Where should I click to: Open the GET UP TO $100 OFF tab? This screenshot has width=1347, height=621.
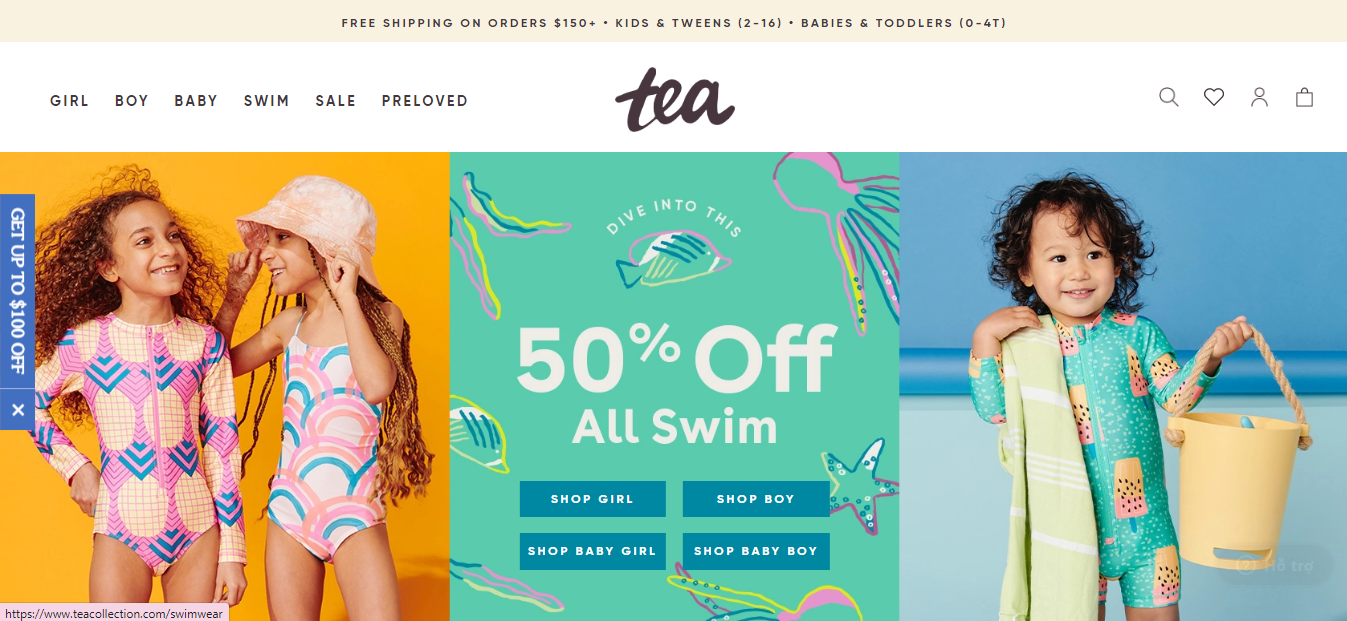17,291
